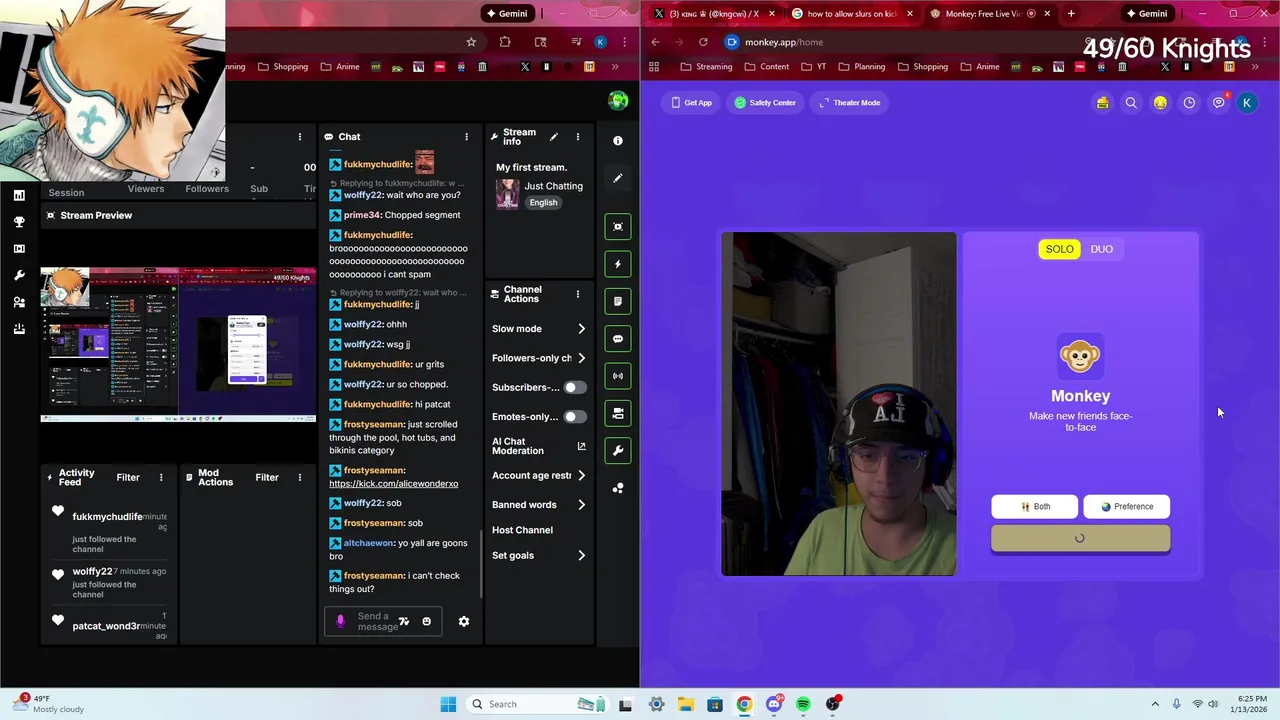Screen dimensions: 1280x720
Task: Open the Monkey profile avatar K
Action: tap(1247, 103)
